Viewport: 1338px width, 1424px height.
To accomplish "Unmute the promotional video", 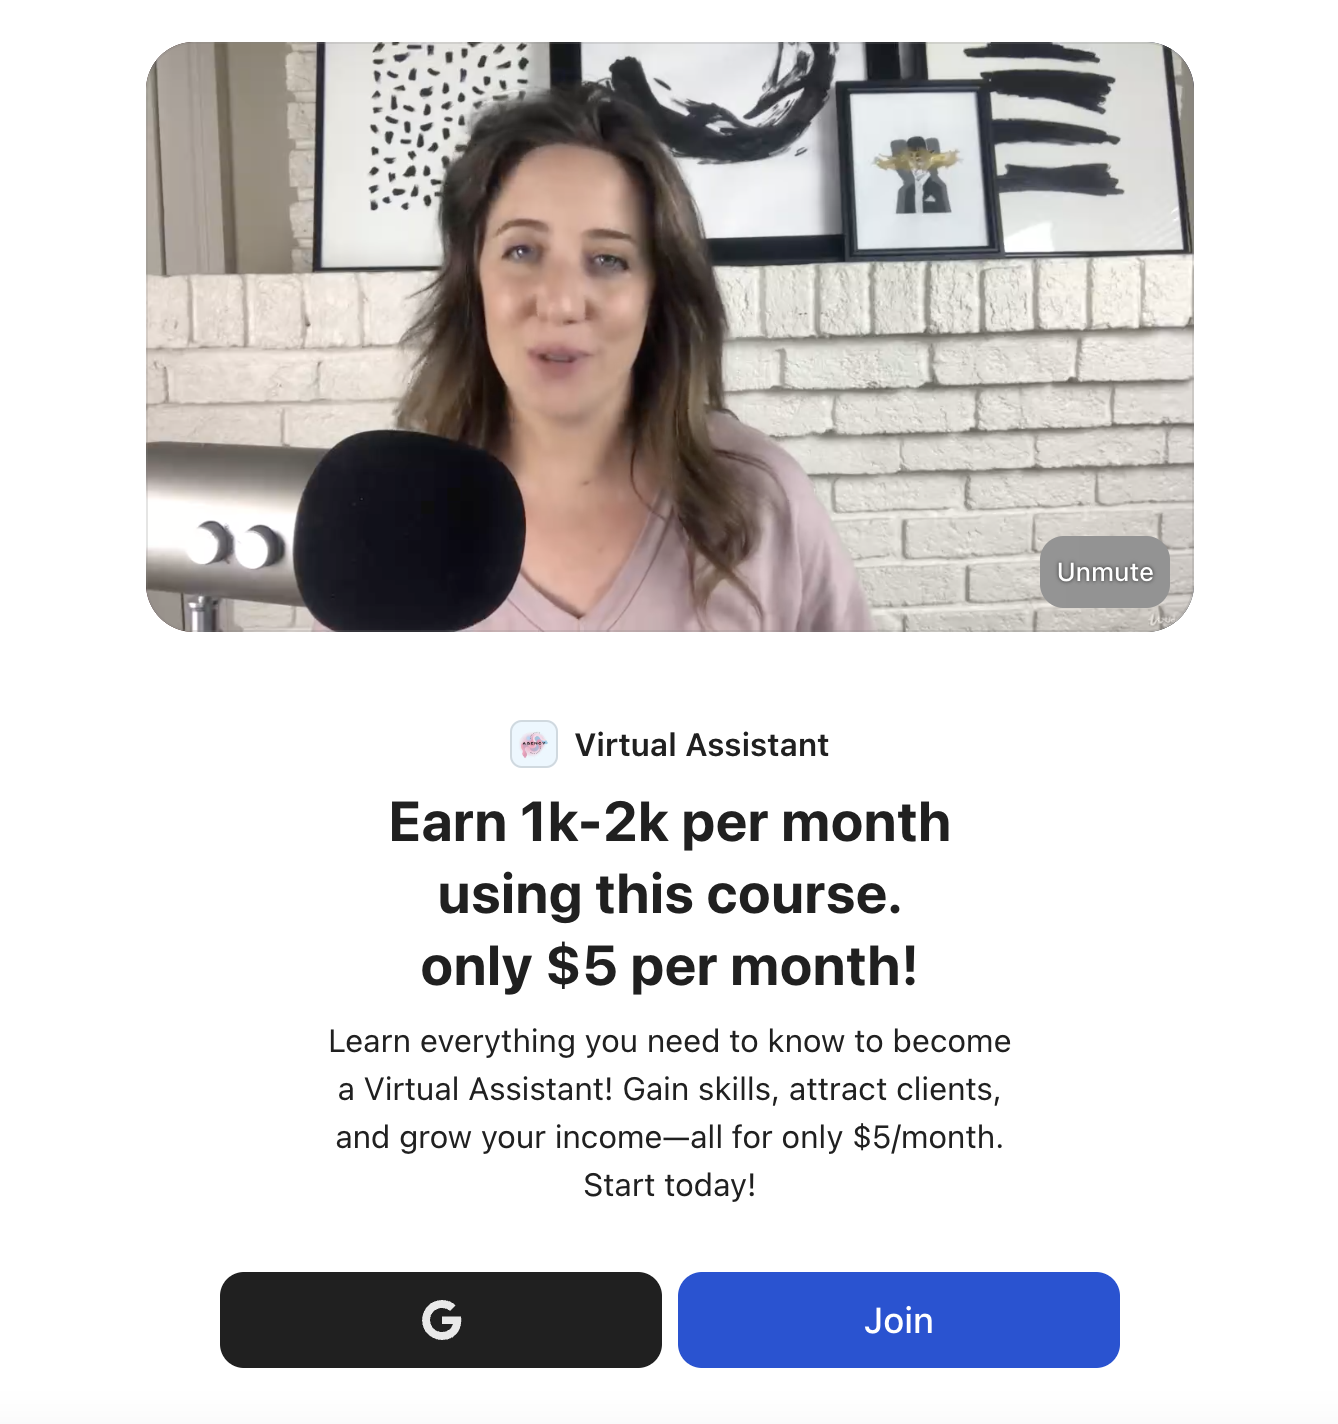I will [1105, 572].
